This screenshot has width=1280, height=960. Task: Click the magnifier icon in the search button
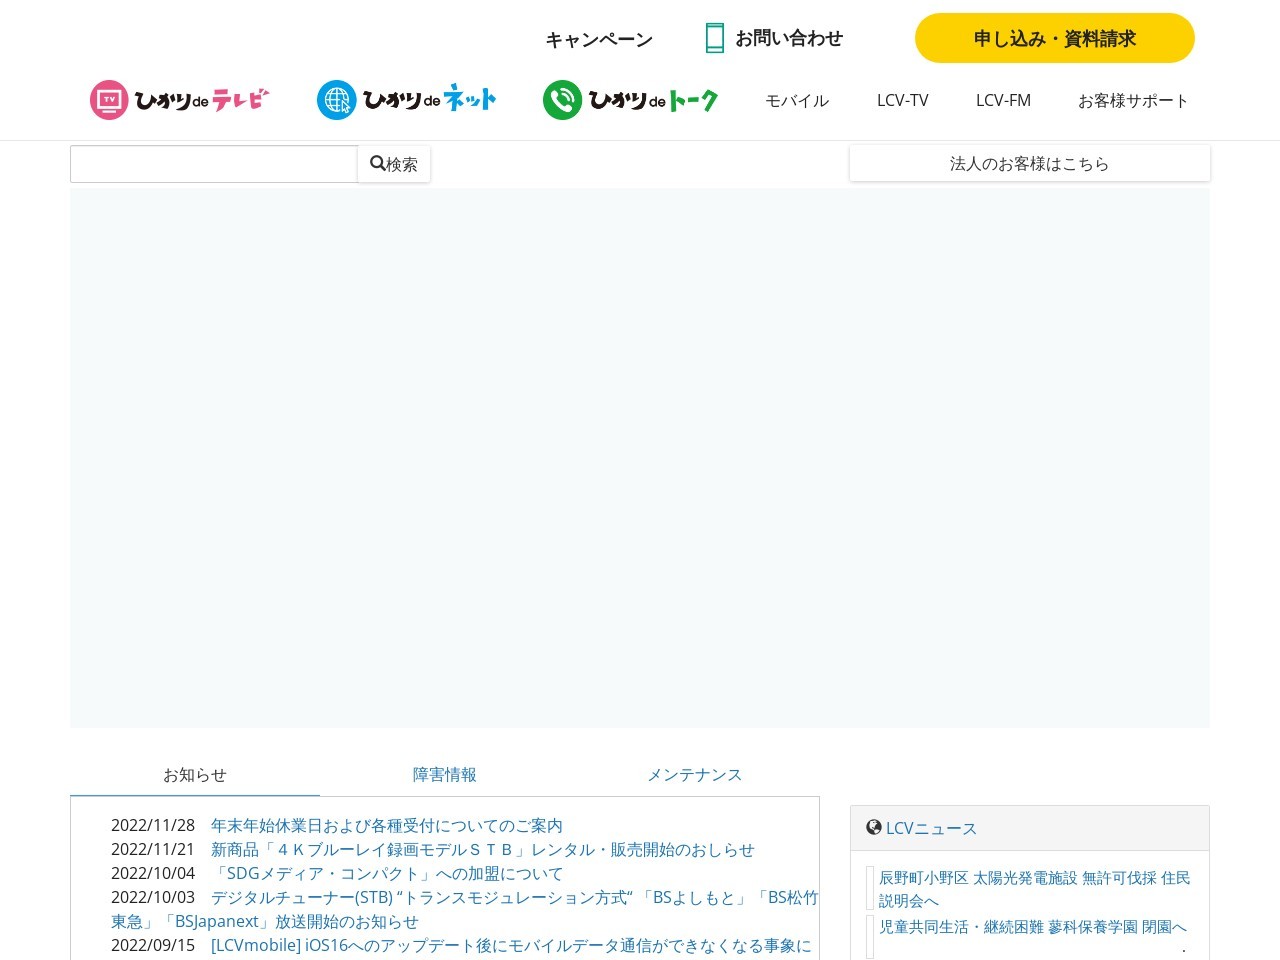click(378, 163)
